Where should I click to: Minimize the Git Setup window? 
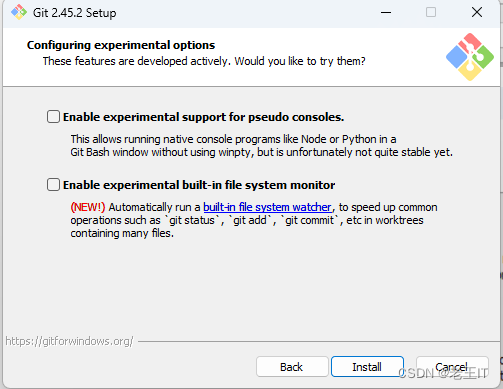386,12
